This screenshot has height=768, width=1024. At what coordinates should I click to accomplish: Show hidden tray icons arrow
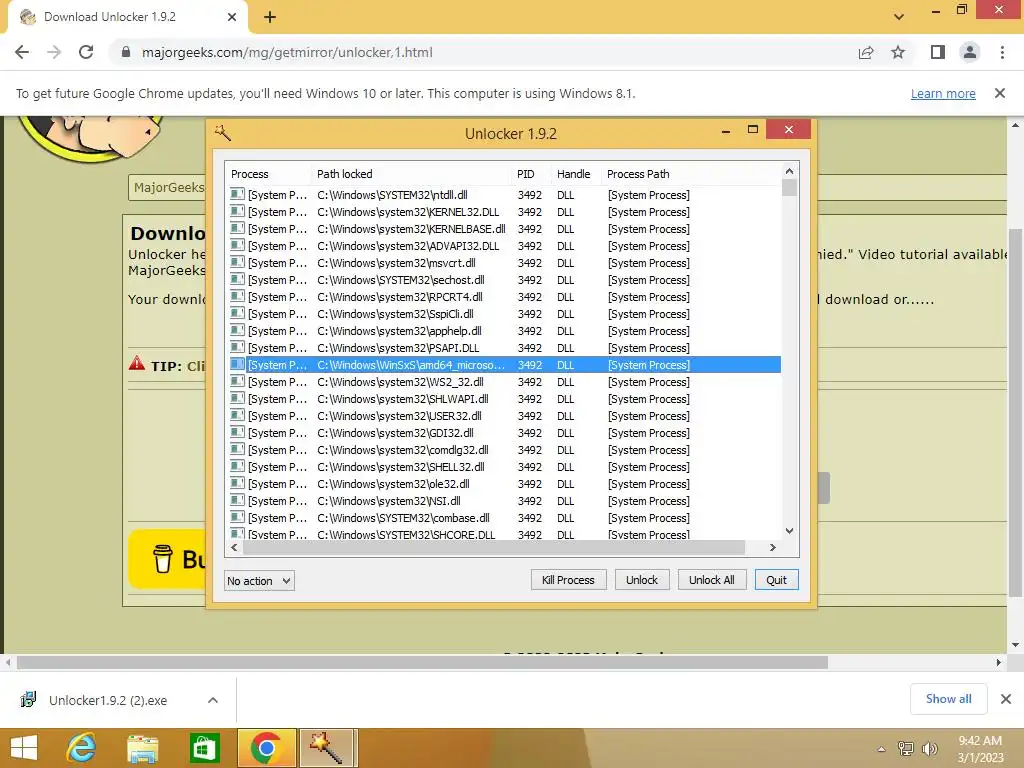coord(881,749)
